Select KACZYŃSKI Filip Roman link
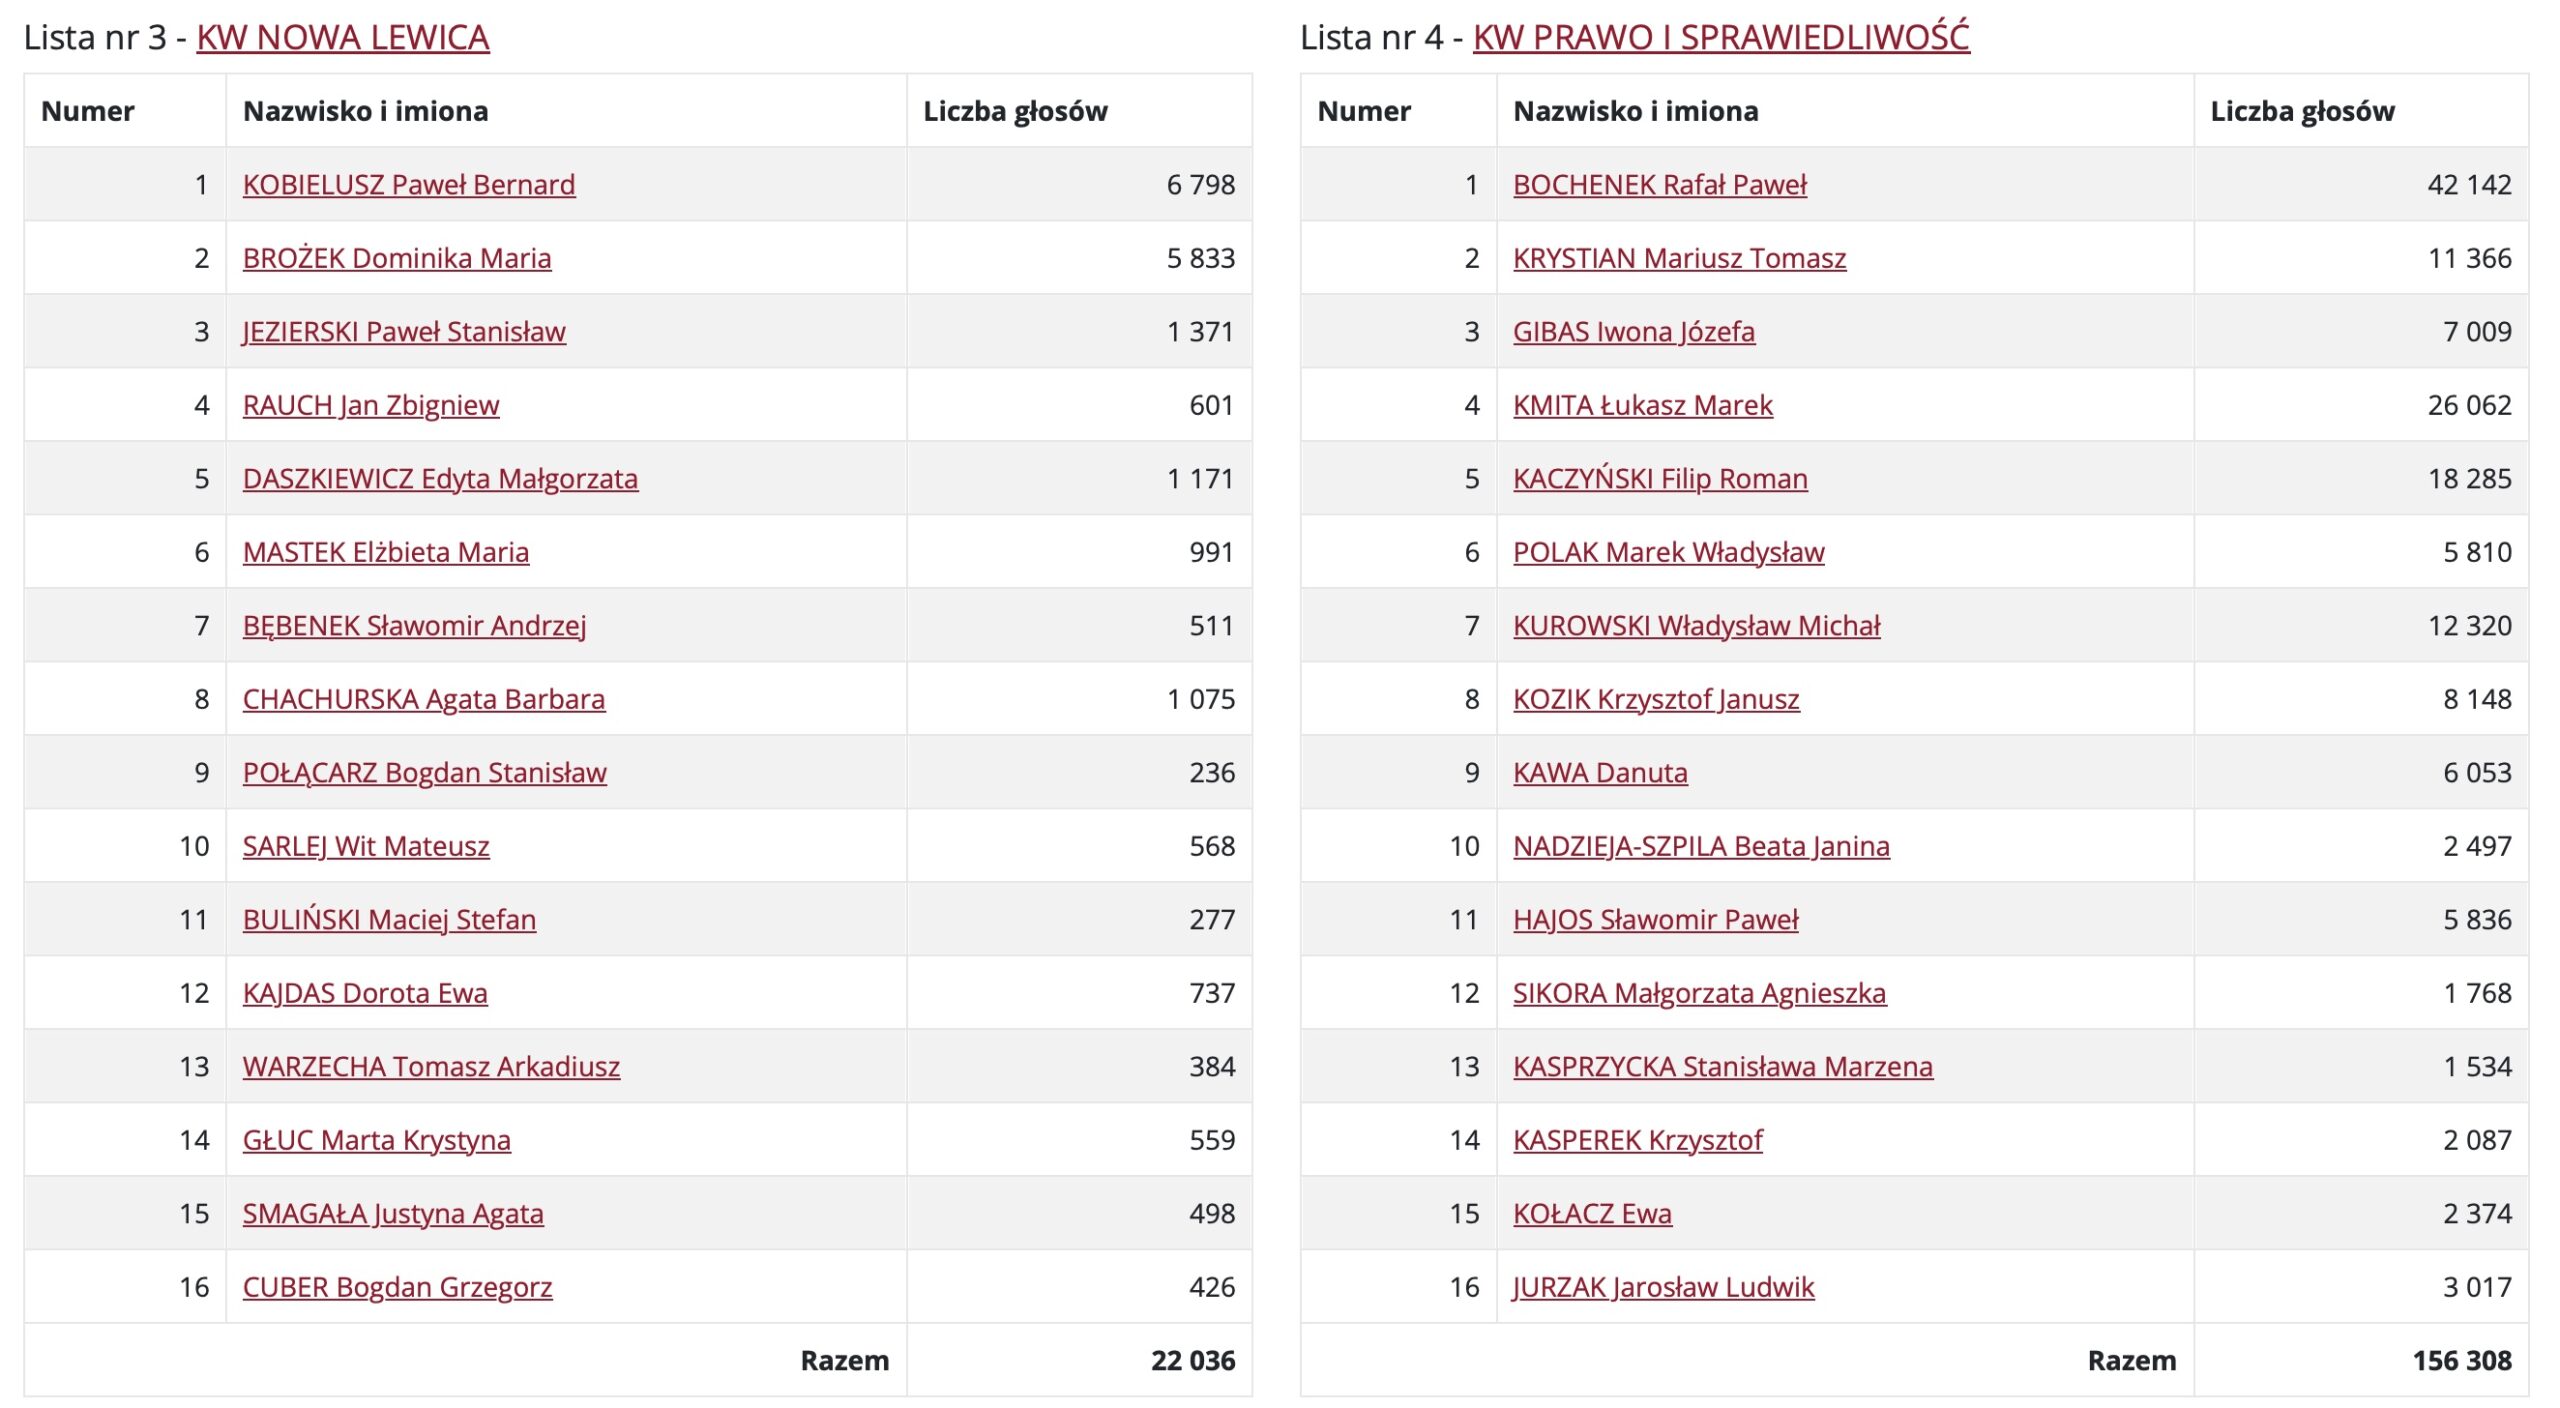Screen dimensions: 2560x1408 click(x=1660, y=479)
